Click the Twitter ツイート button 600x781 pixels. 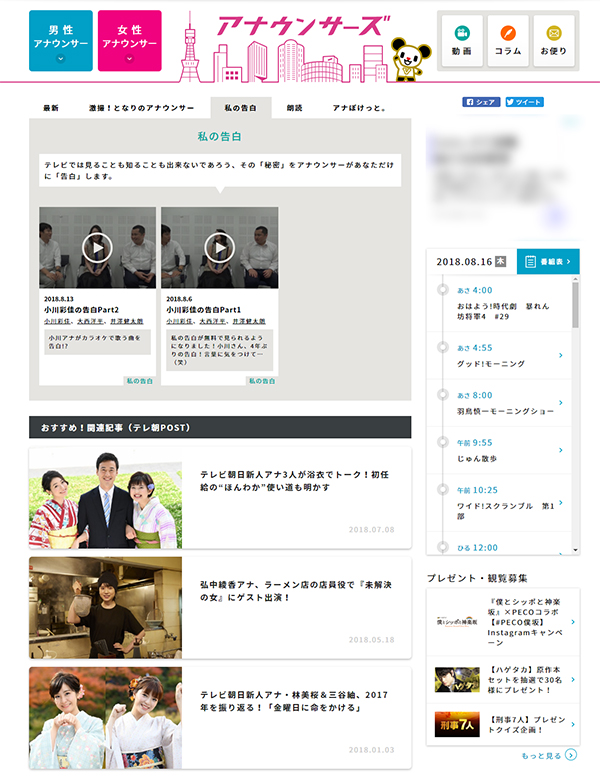pos(525,102)
